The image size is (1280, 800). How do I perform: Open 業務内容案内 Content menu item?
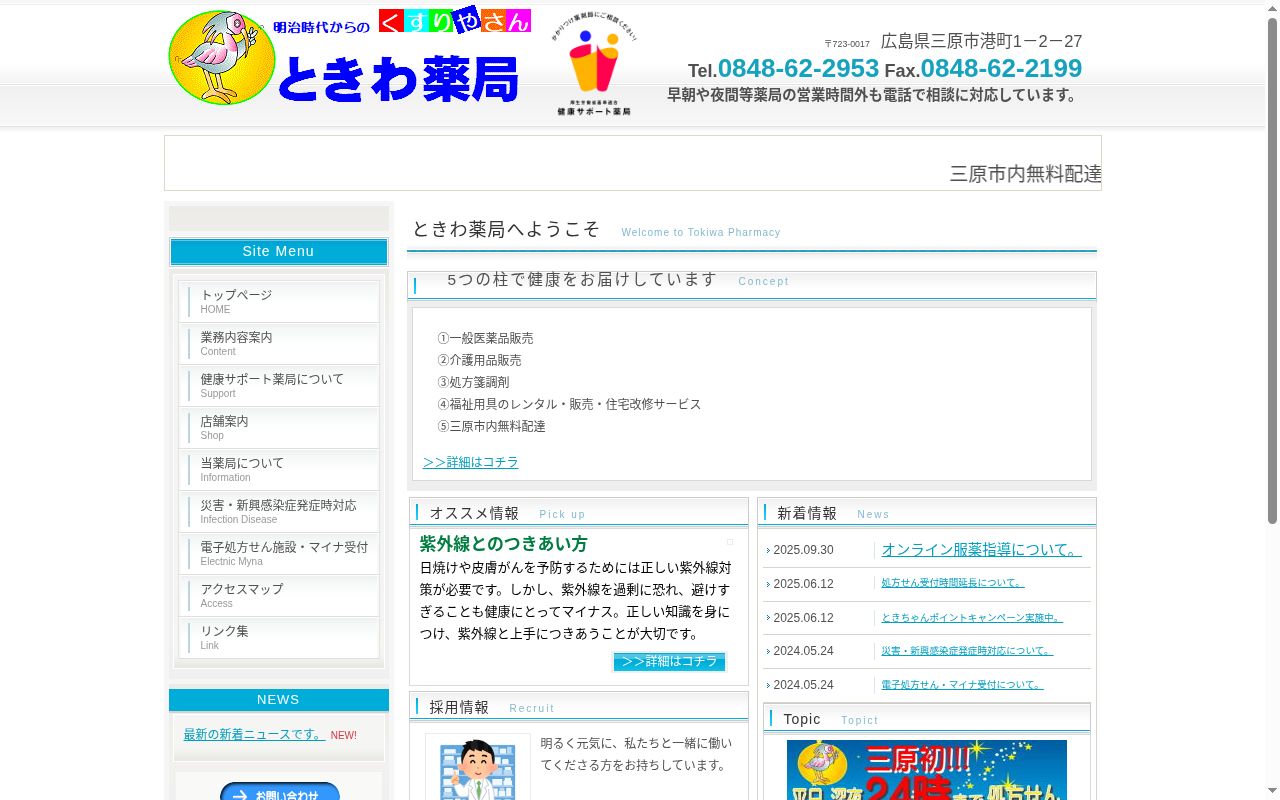click(279, 343)
